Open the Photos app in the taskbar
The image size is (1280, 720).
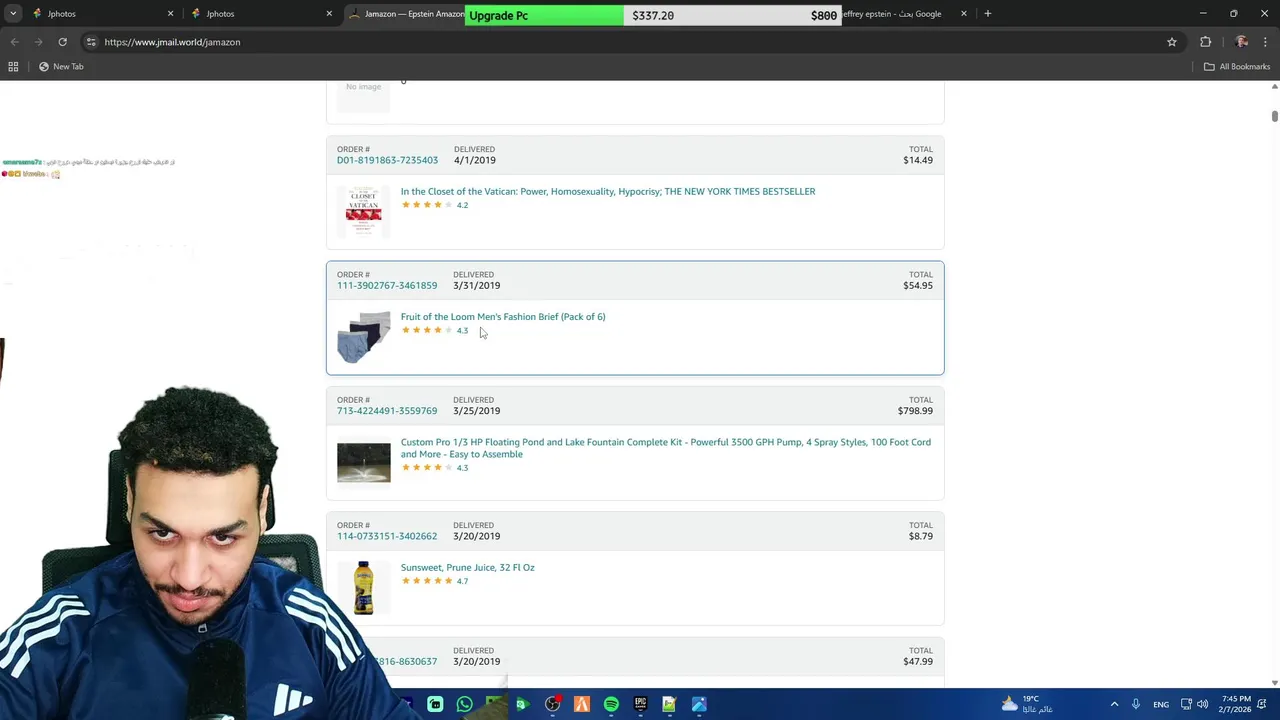click(x=699, y=705)
